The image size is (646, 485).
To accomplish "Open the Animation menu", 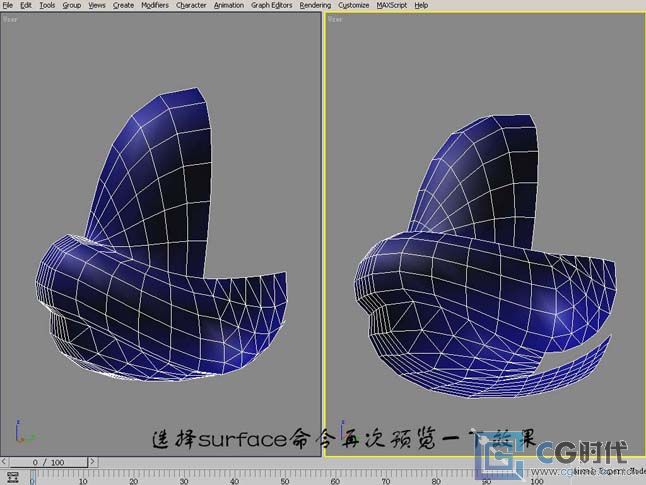I will click(x=229, y=5).
